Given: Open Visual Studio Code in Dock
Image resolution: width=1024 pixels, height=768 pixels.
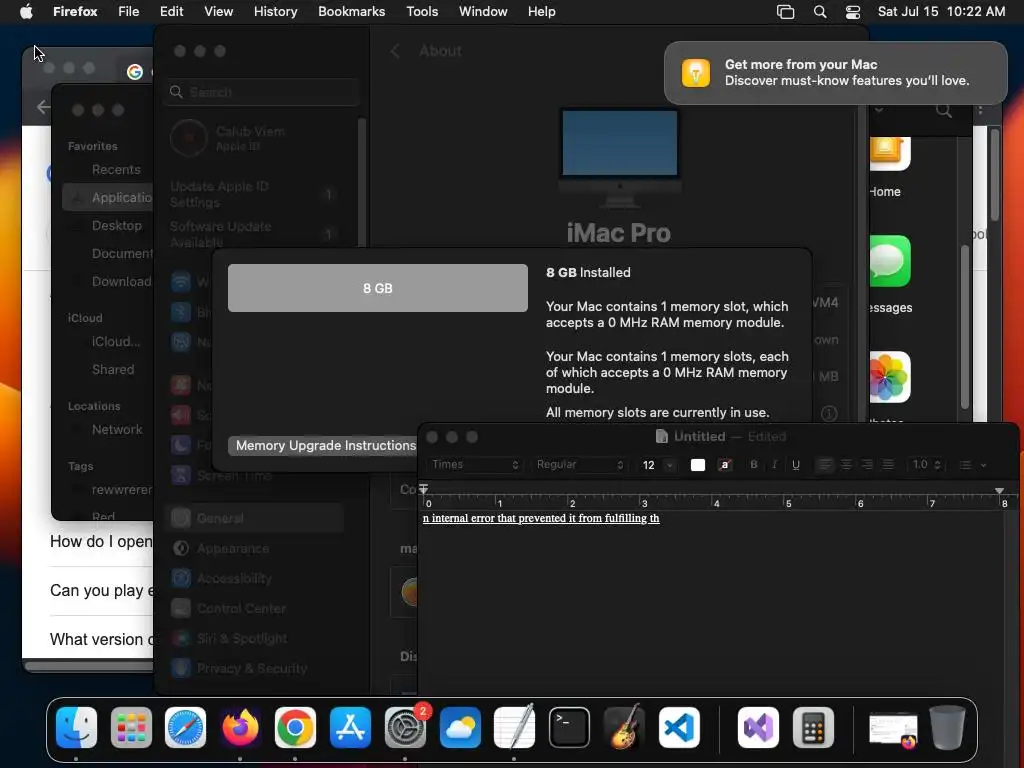Looking at the screenshot, I should [x=679, y=727].
